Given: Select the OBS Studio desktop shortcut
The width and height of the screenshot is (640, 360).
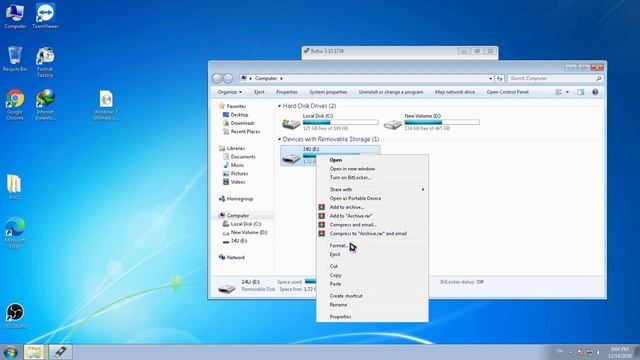Looking at the screenshot, I should coord(15,316).
